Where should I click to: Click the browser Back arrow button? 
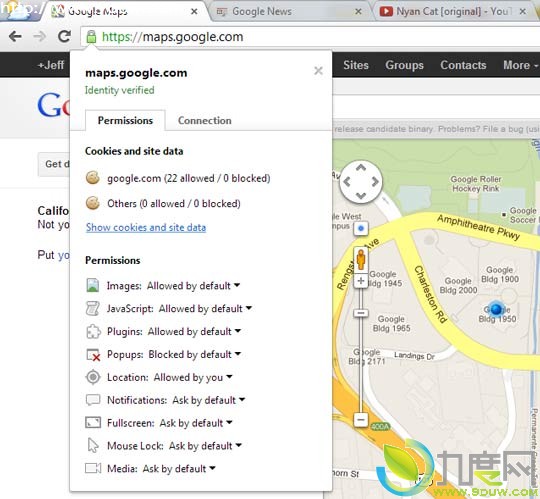pyautogui.click(x=15, y=37)
